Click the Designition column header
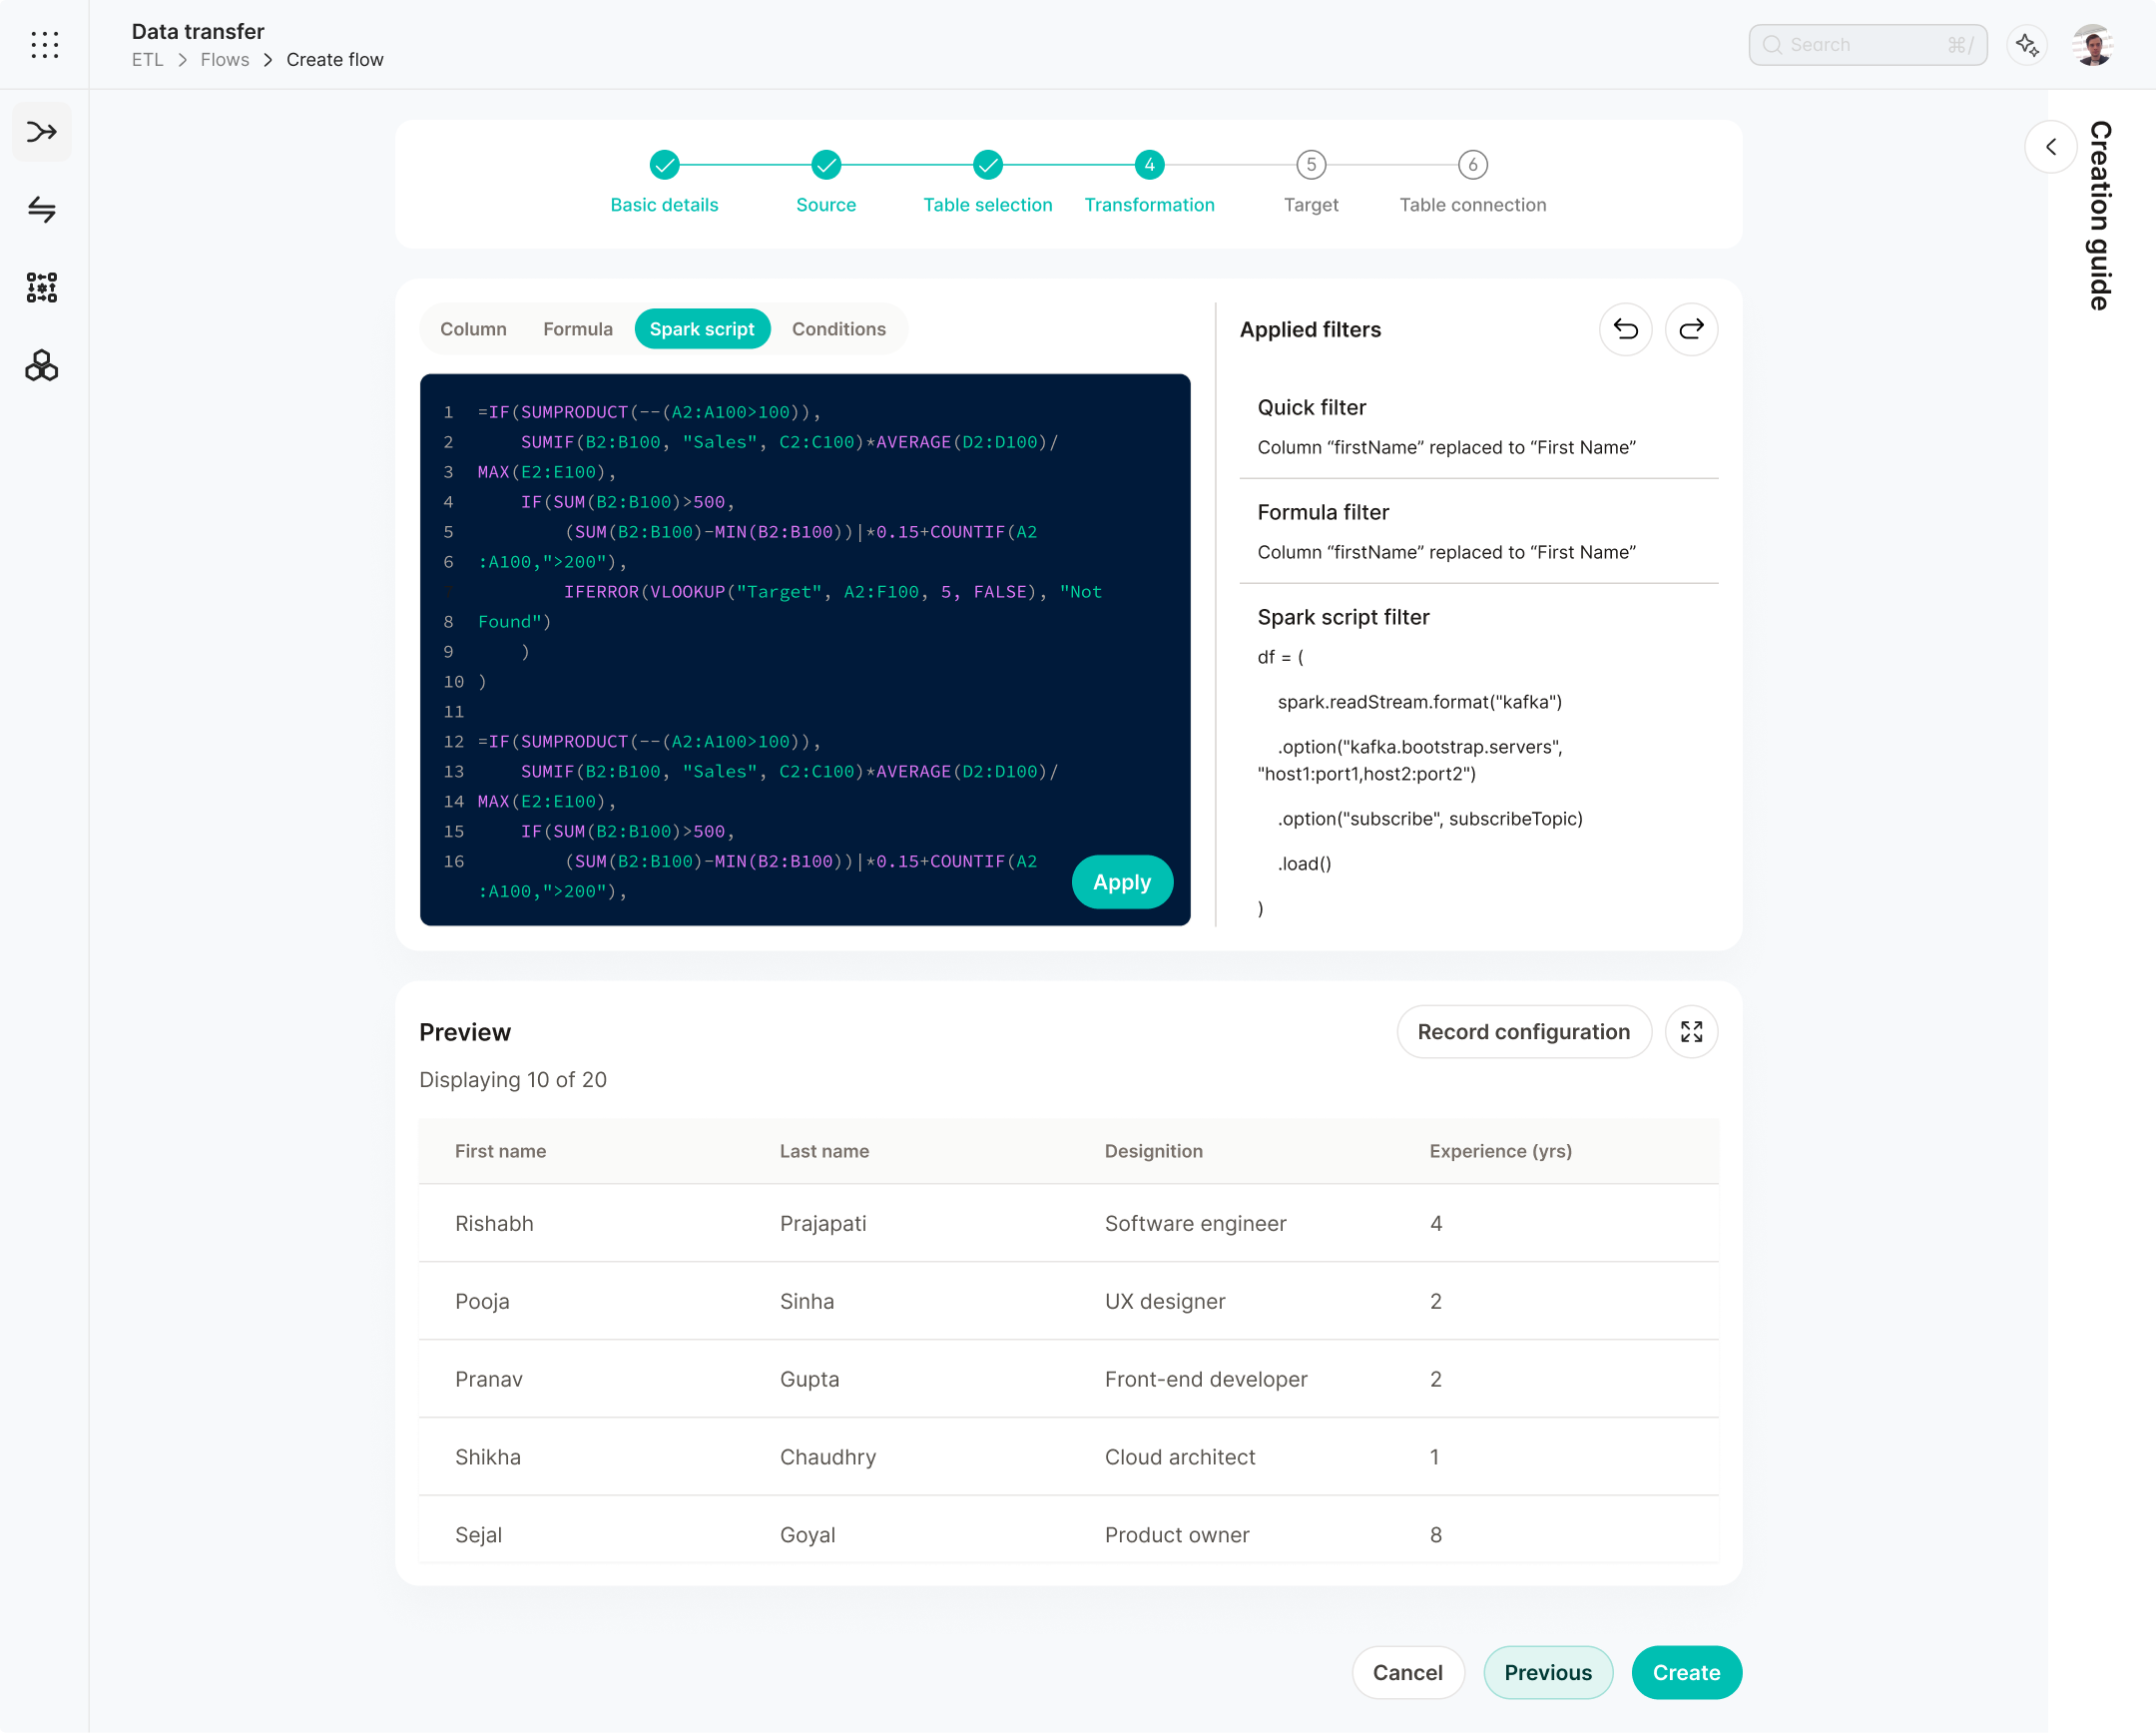Image resolution: width=2156 pixels, height=1733 pixels. 1153,1150
